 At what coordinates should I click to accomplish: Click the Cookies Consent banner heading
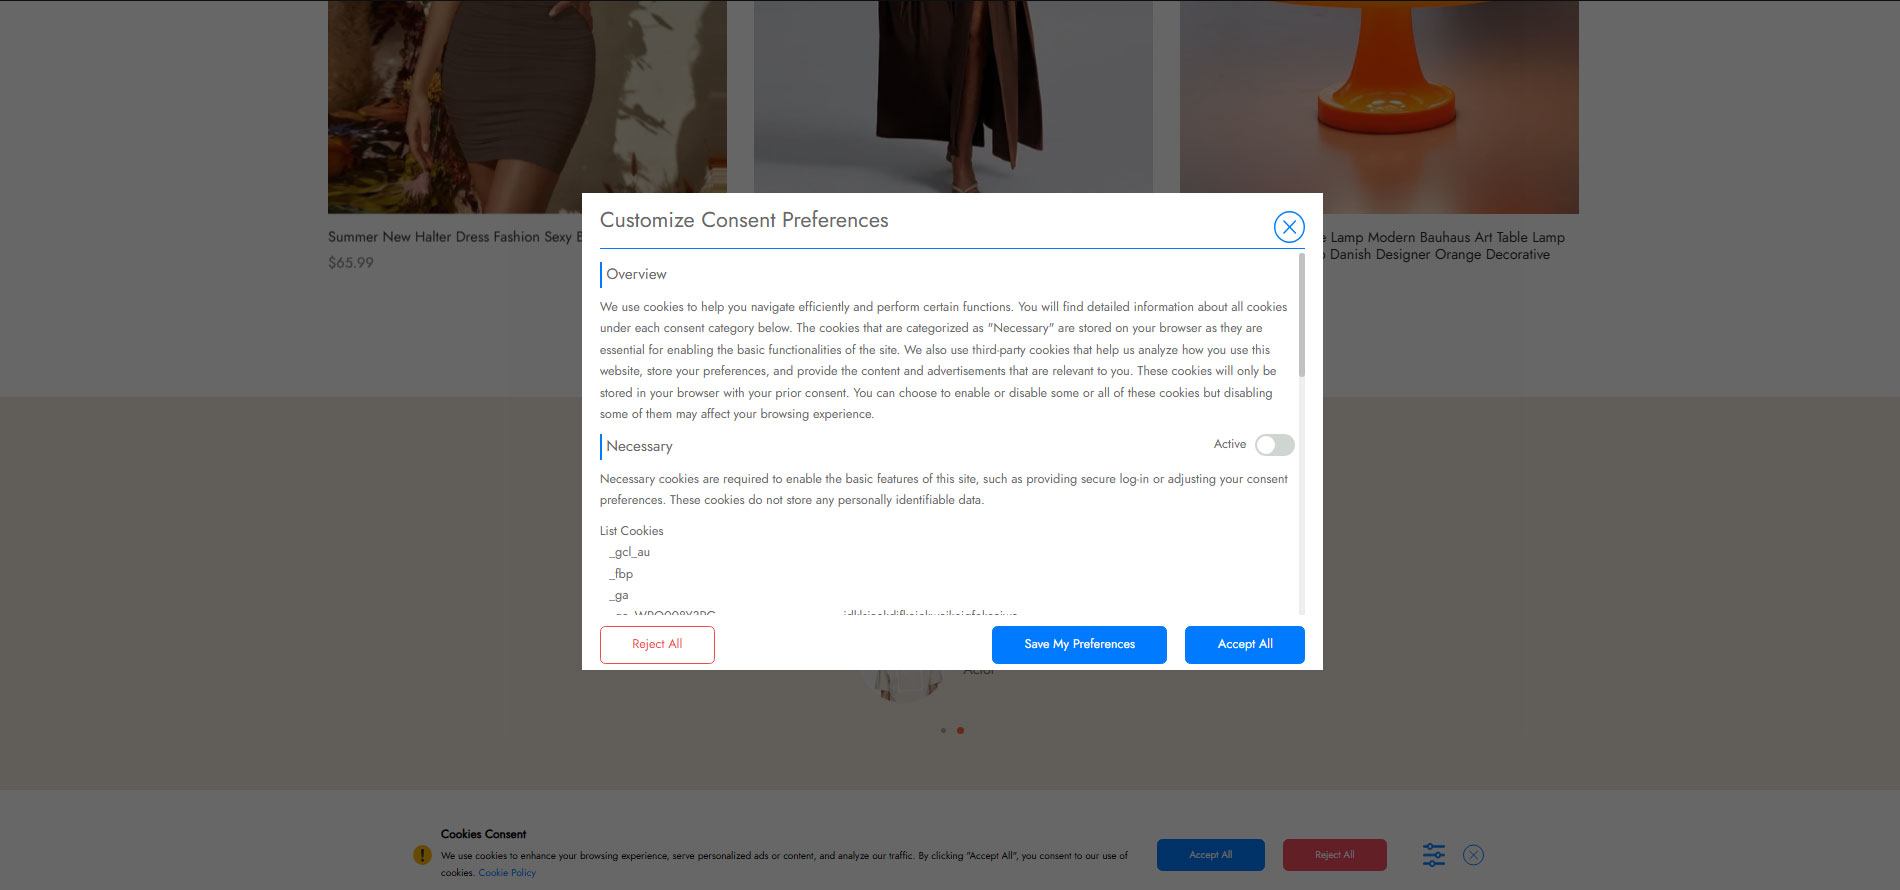pos(483,834)
